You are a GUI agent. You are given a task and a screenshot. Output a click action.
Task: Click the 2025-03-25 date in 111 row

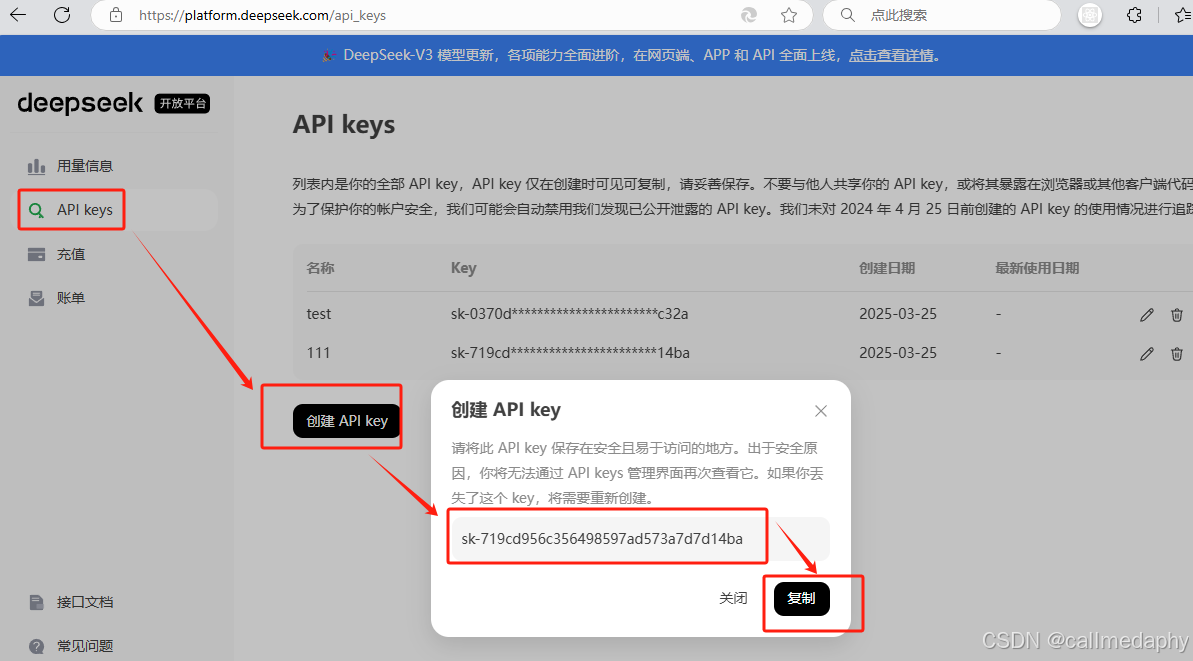898,353
